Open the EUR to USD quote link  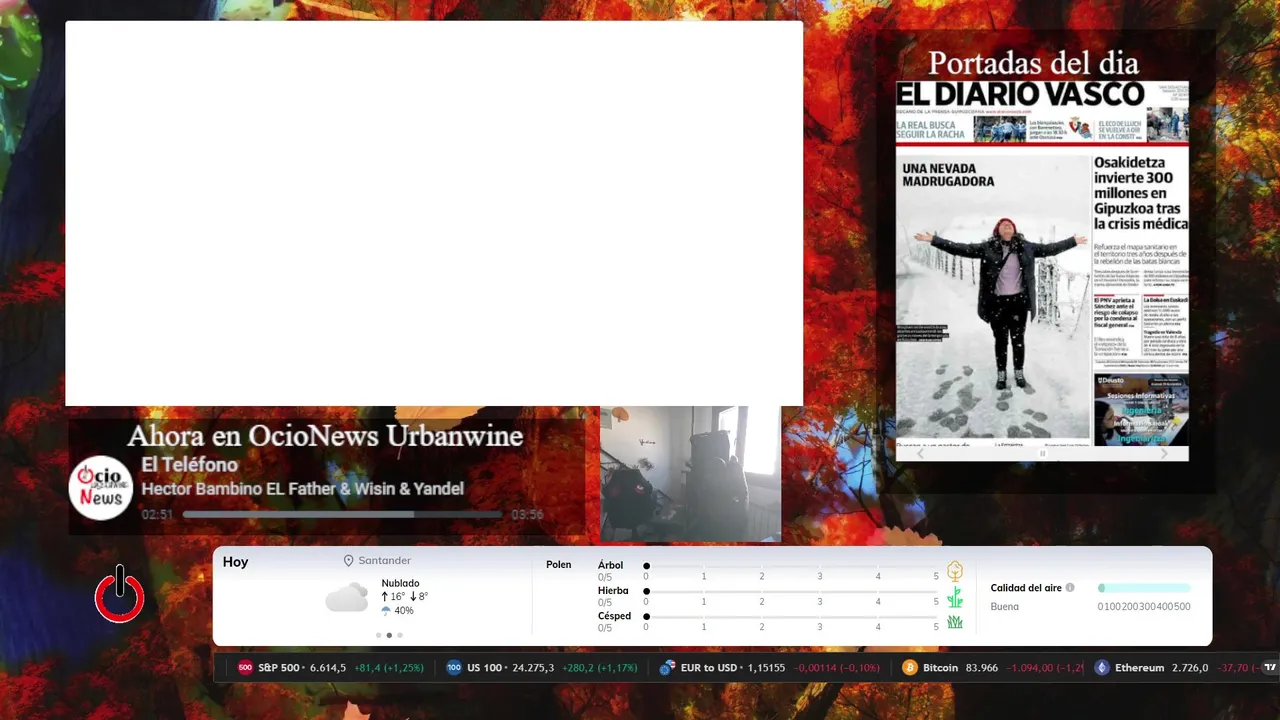(770, 668)
